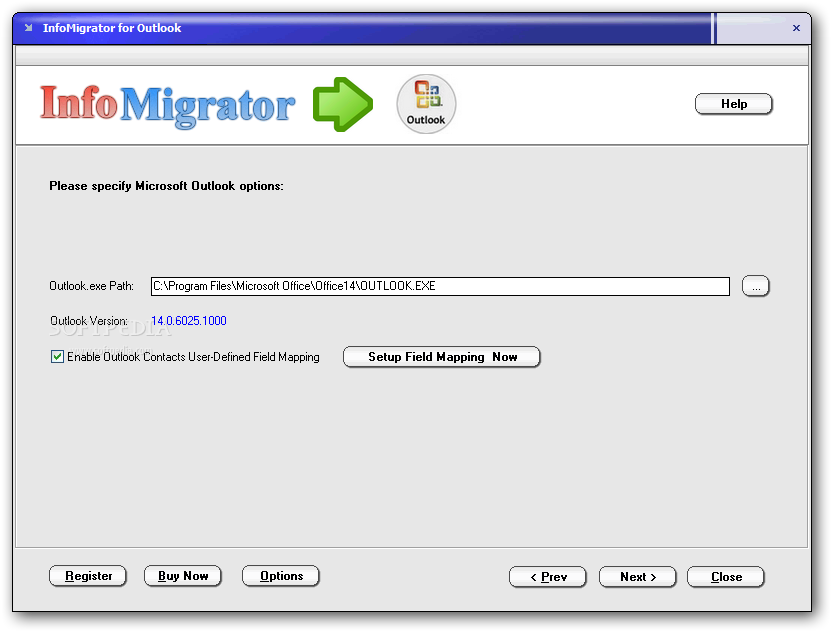The width and height of the screenshot is (832, 632).
Task: Open the Help button
Action: tap(734, 104)
